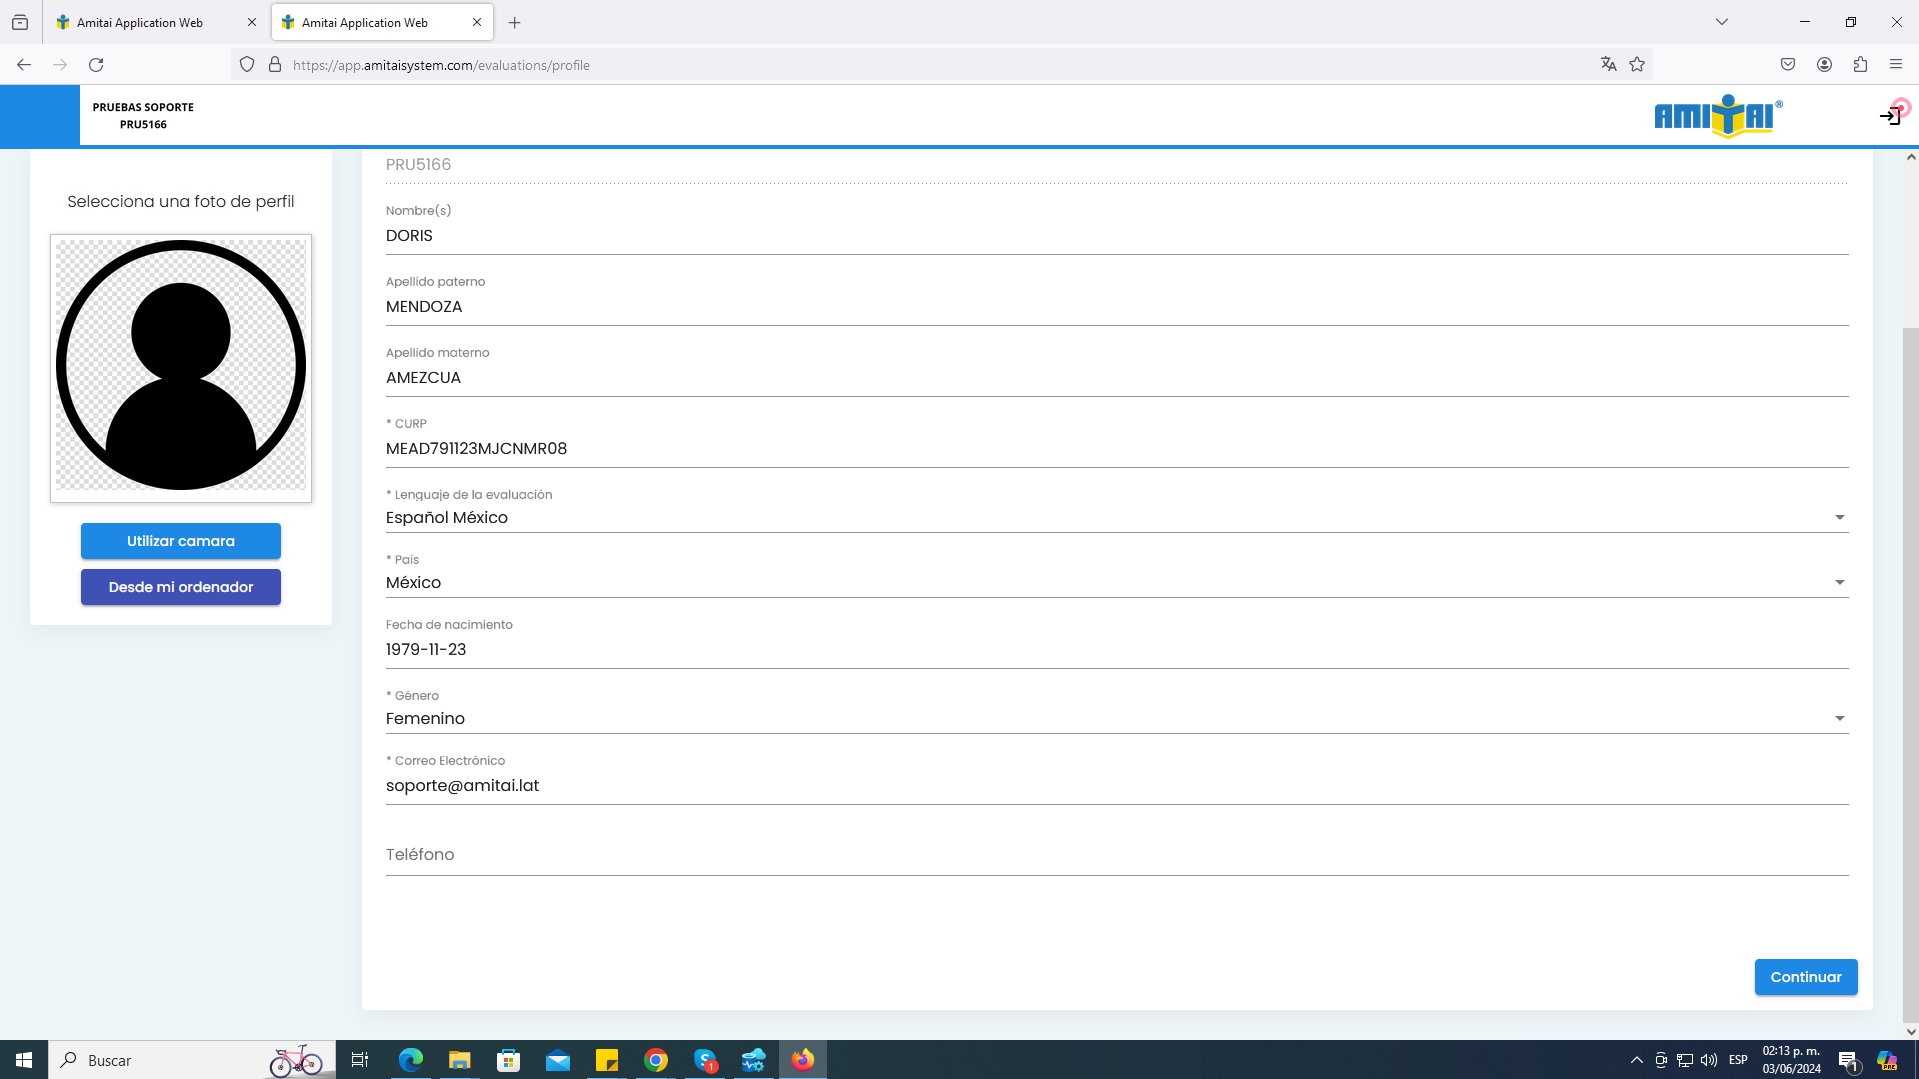Click the AMITAI logo

pos(1717,116)
